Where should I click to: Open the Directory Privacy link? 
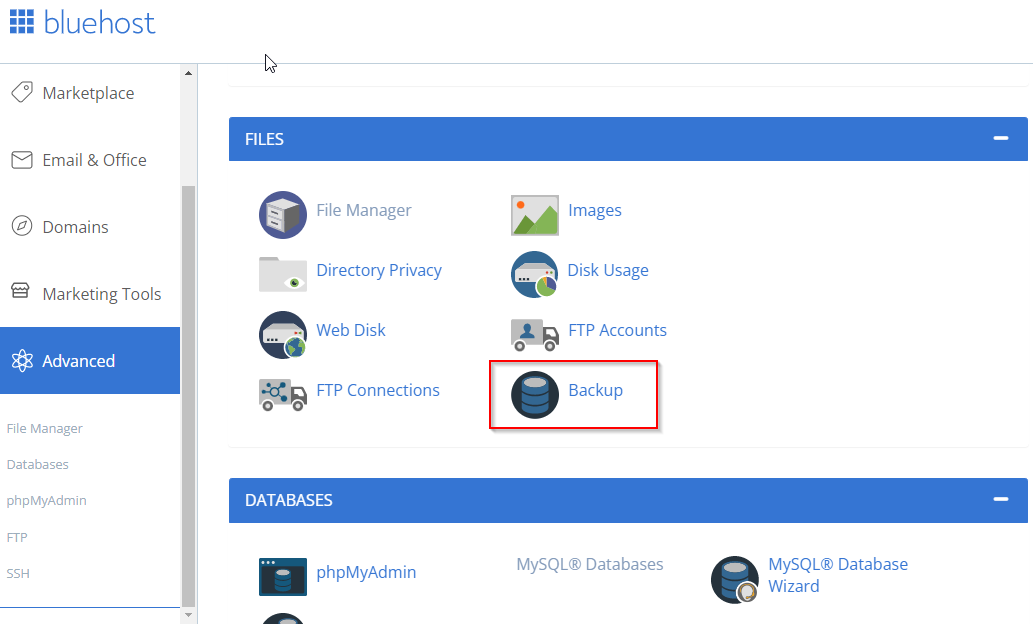tap(379, 270)
